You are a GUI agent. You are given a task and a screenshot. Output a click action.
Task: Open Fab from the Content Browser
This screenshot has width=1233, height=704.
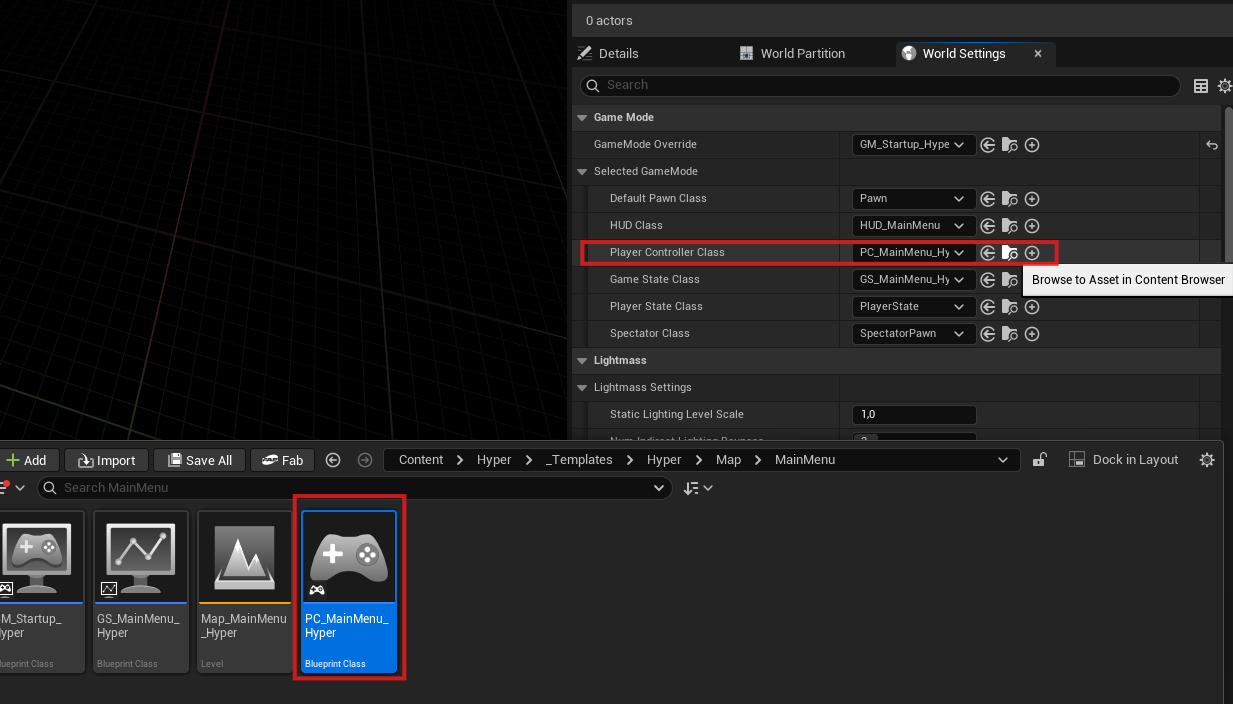[283, 460]
